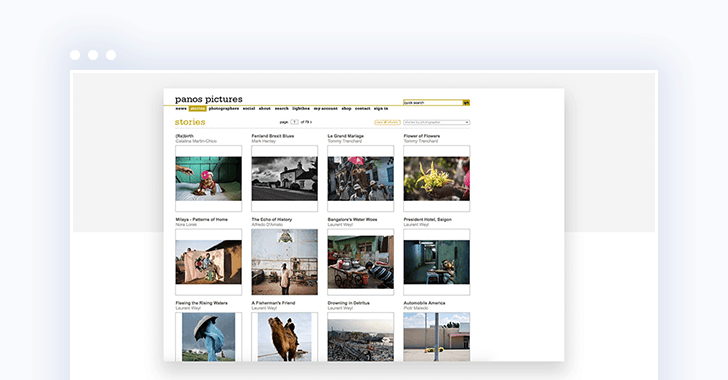The height and width of the screenshot is (380, 728).
Task: Go to my account in navigation
Action: coord(325,109)
